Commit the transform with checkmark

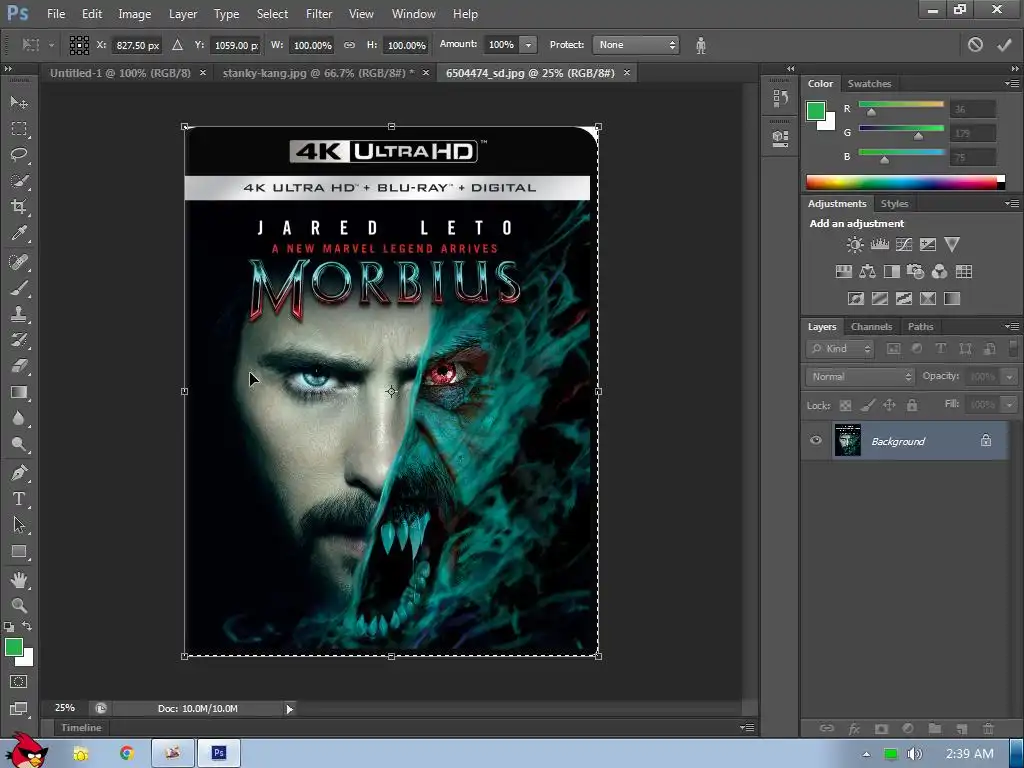[x=1004, y=44]
